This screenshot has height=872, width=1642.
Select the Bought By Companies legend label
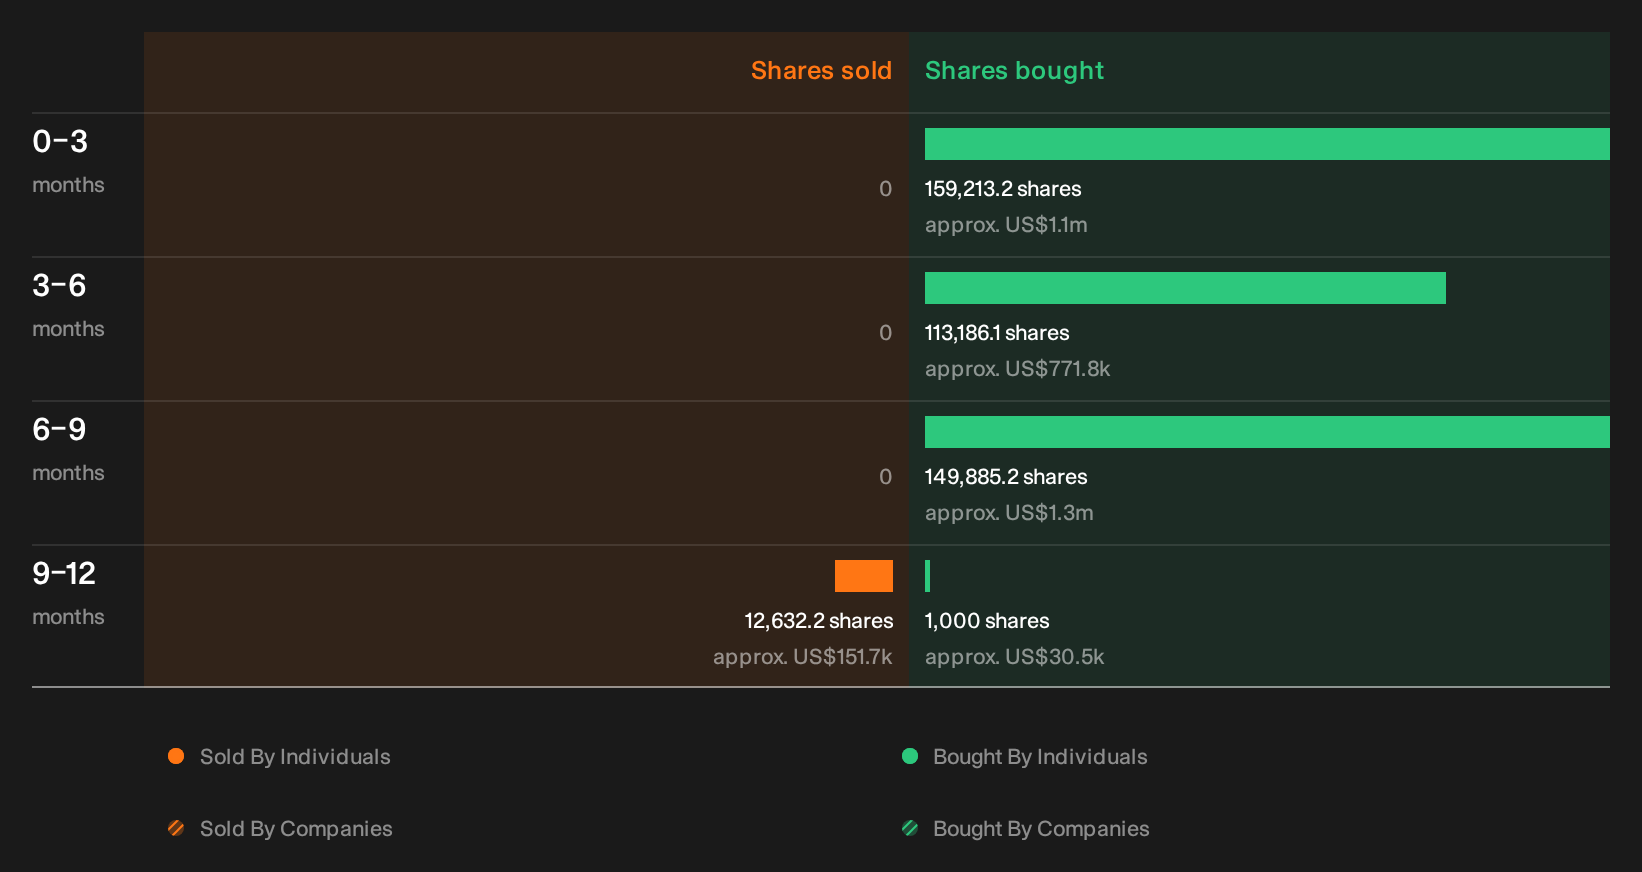[1041, 829]
